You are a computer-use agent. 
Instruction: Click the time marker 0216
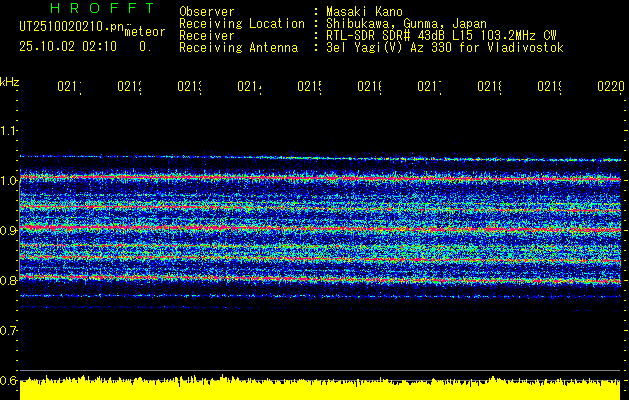click(370, 86)
